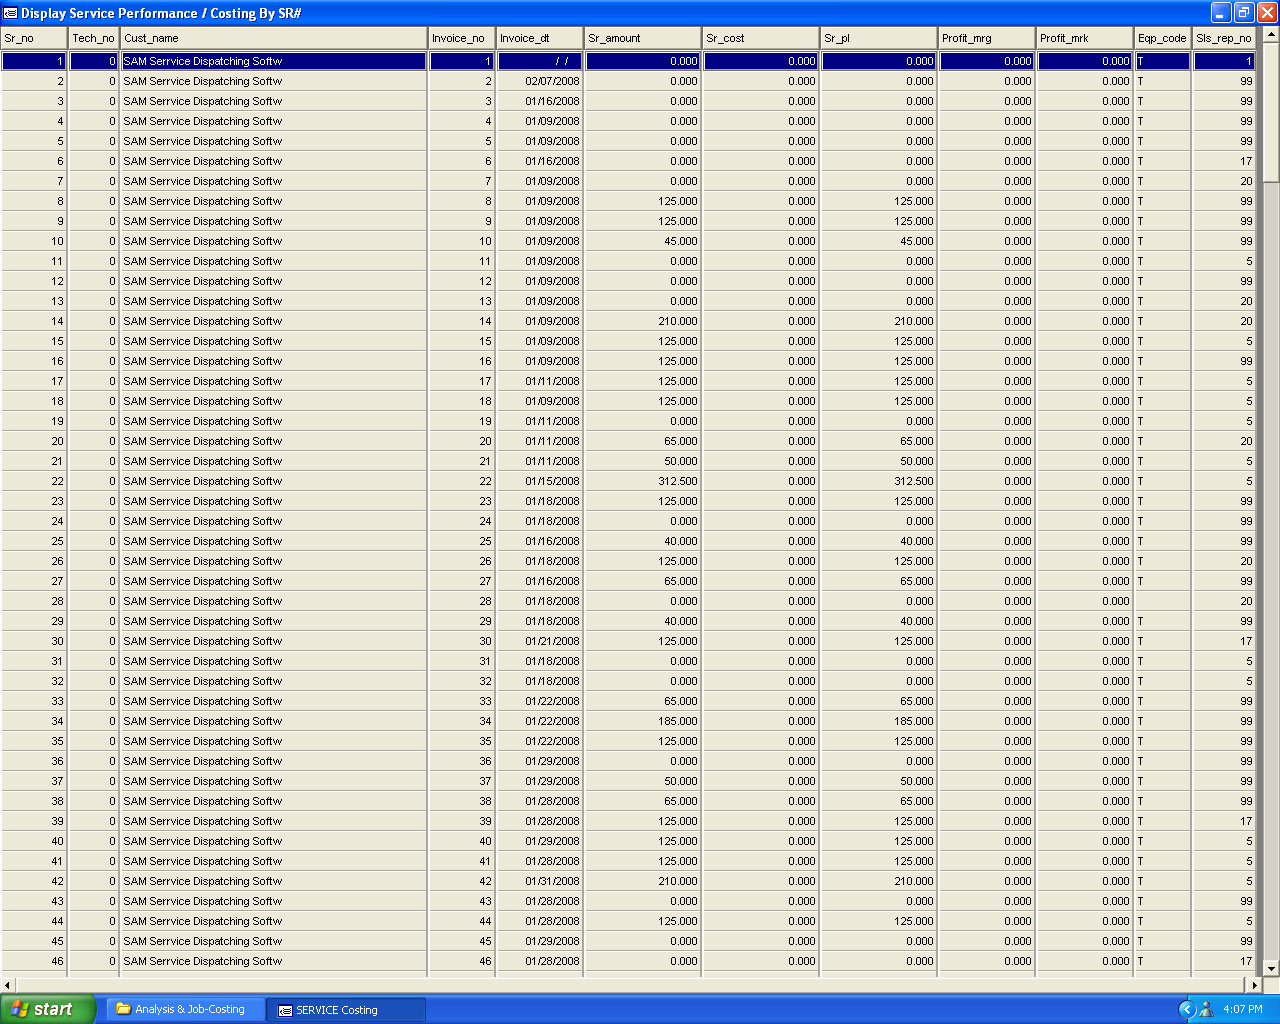Select Sr_amount 210.000 in row 14

(x=643, y=321)
